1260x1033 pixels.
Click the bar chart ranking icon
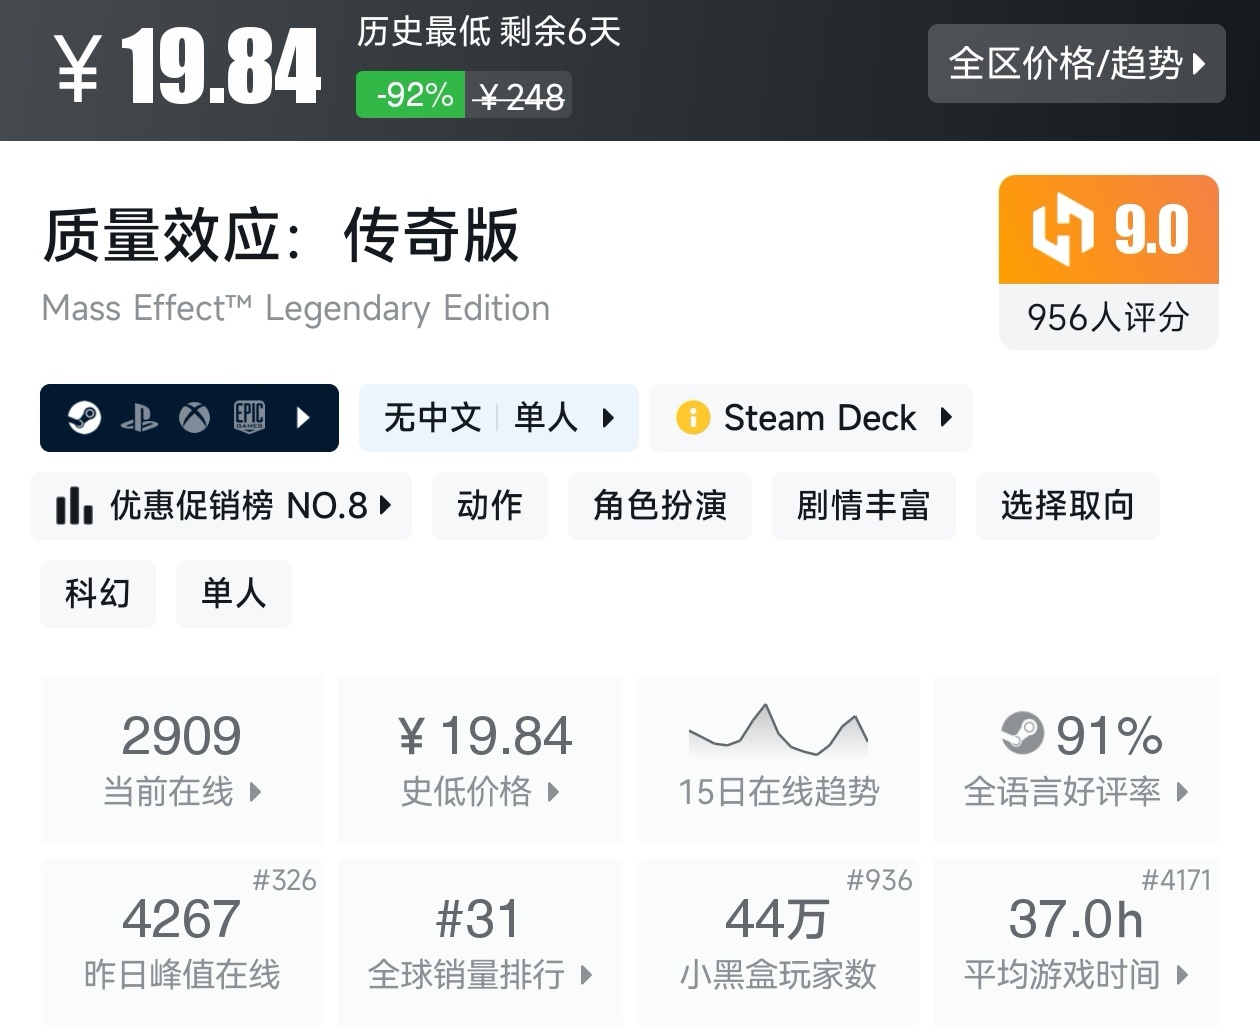74,506
